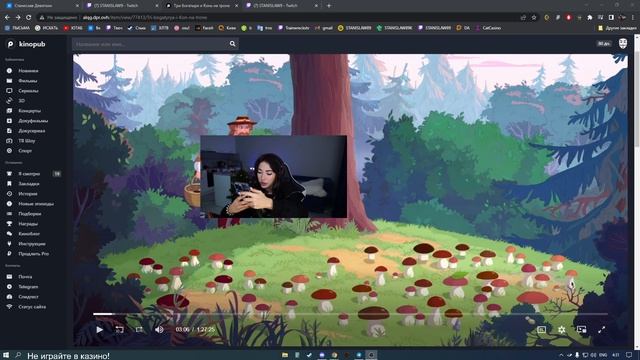
Task: Click the kinopub logo
Action: (26, 44)
